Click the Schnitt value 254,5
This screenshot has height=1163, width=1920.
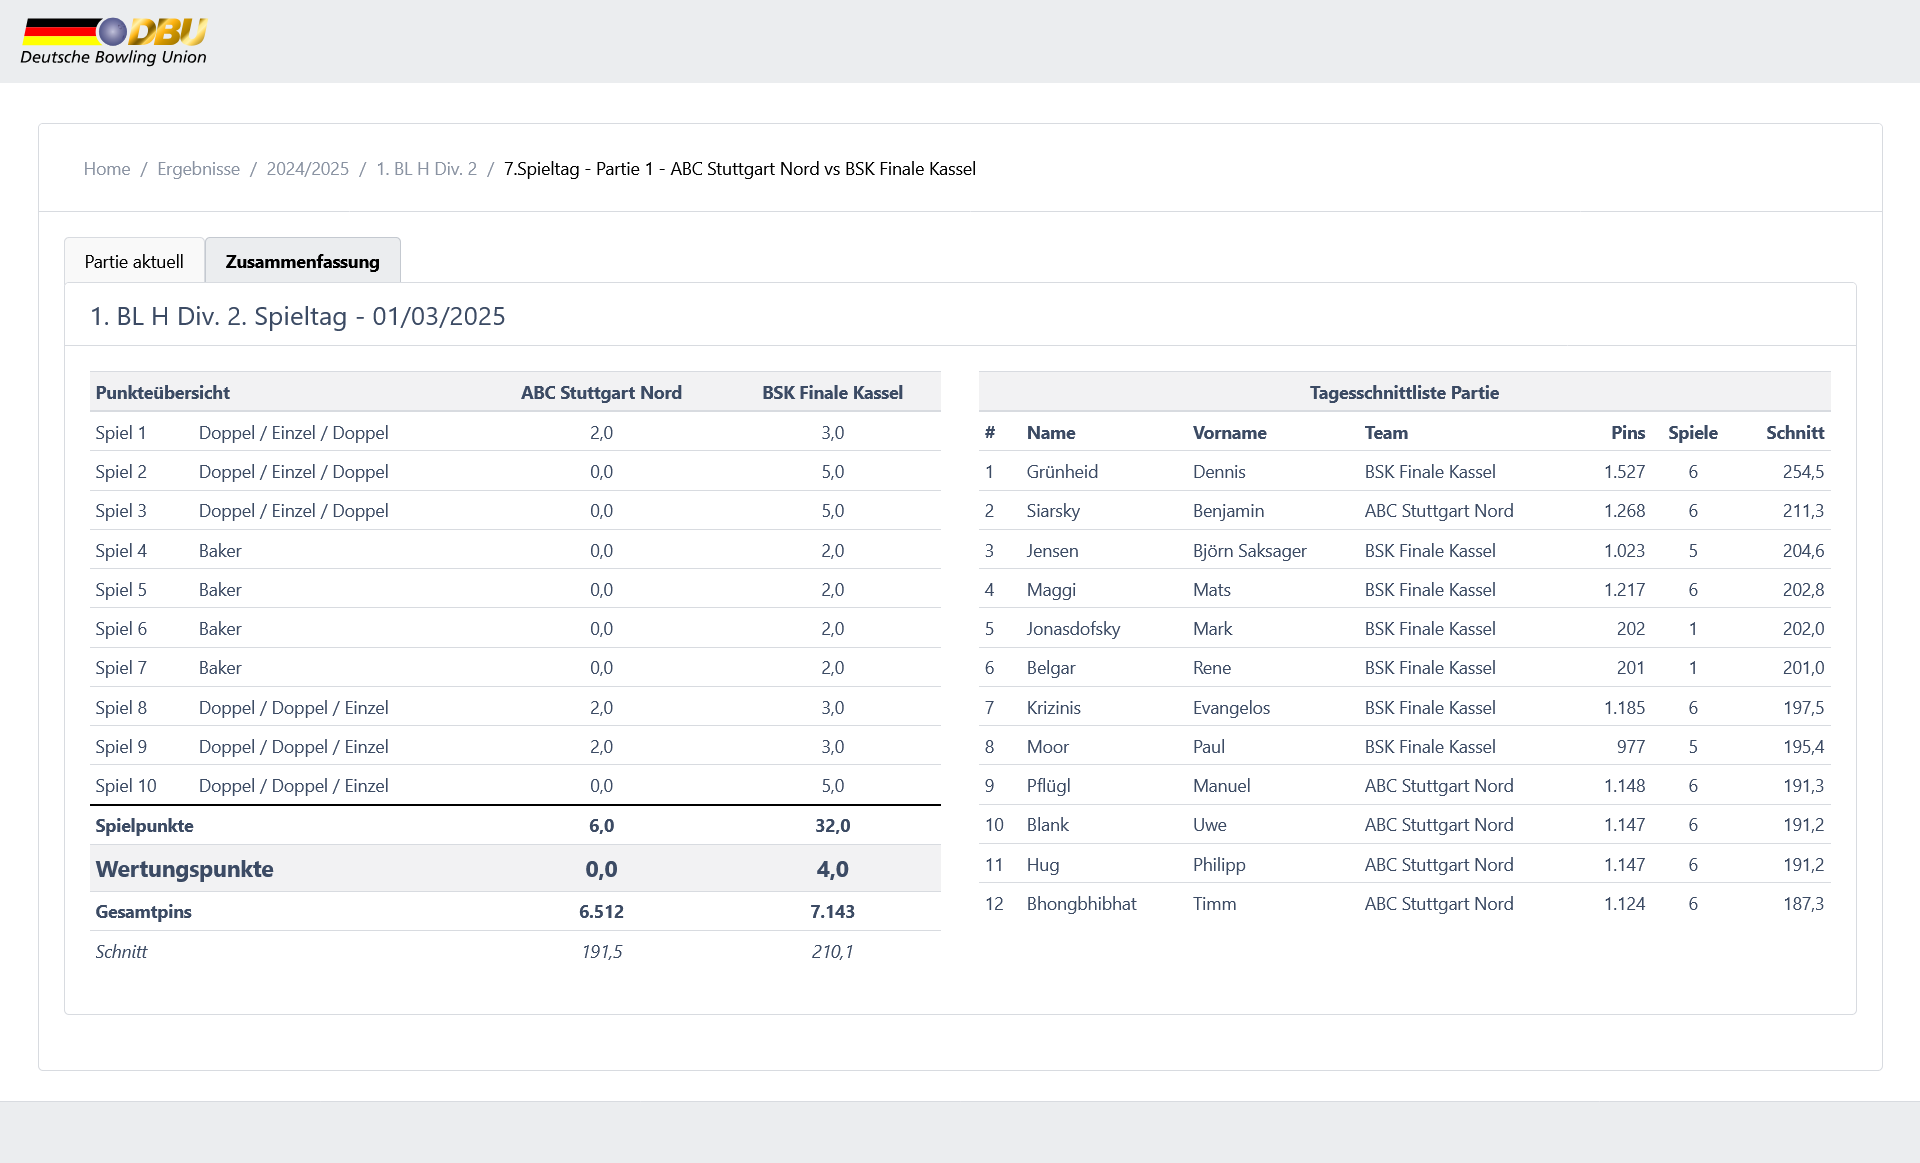pyautogui.click(x=1804, y=472)
